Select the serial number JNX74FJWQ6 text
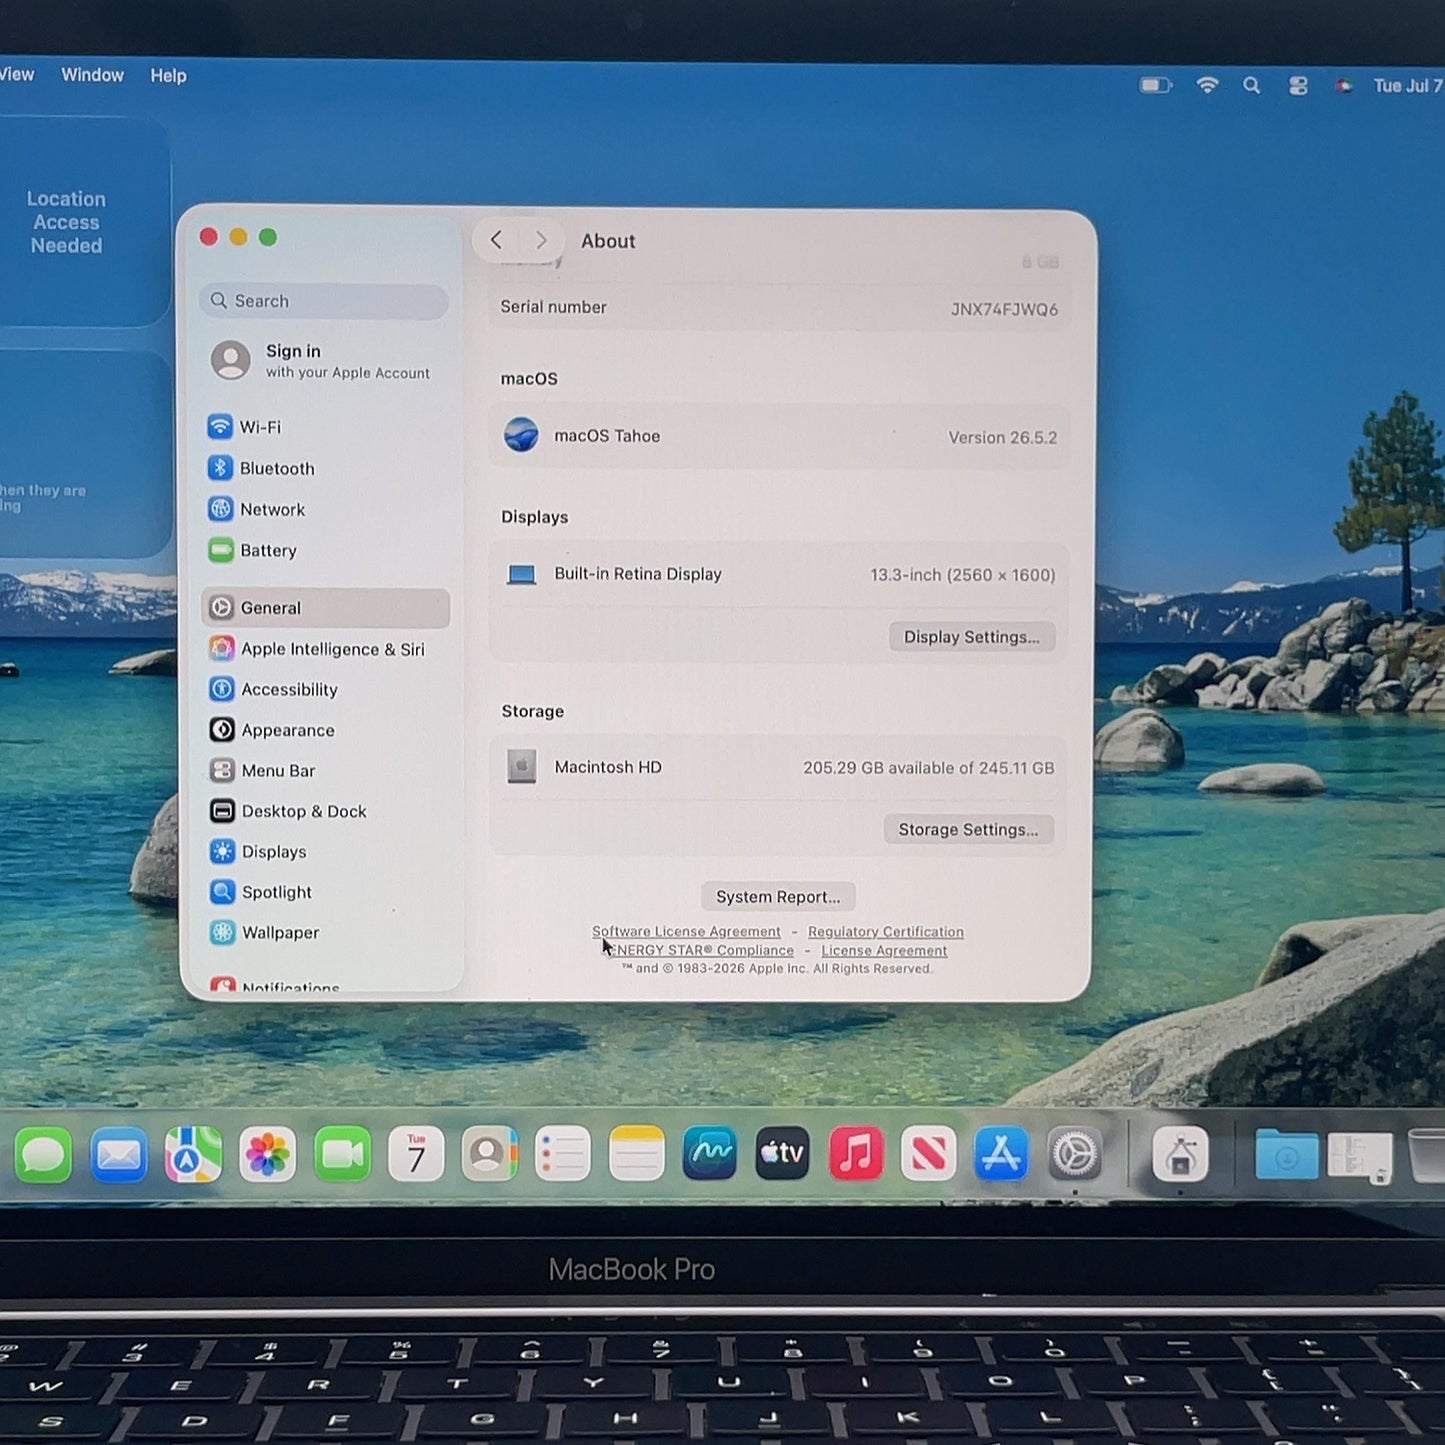The height and width of the screenshot is (1445, 1445). click(x=1004, y=309)
